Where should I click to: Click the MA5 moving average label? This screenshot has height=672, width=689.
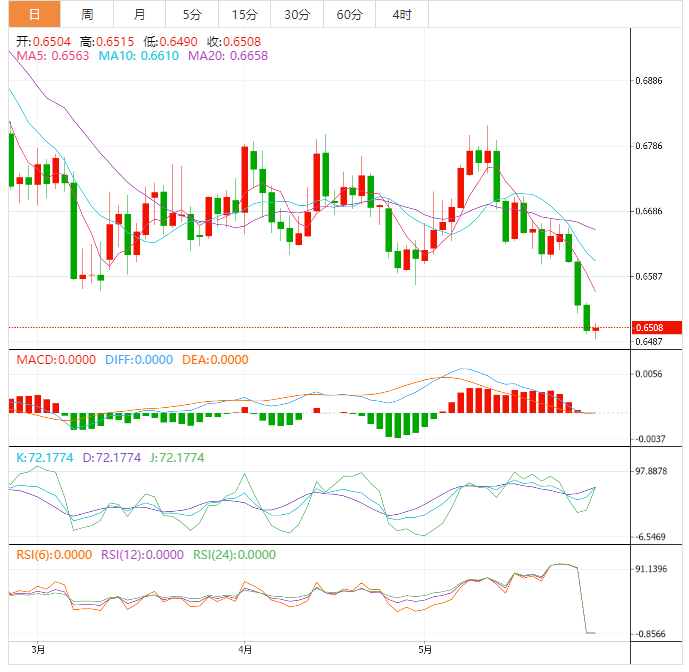[x=52, y=56]
